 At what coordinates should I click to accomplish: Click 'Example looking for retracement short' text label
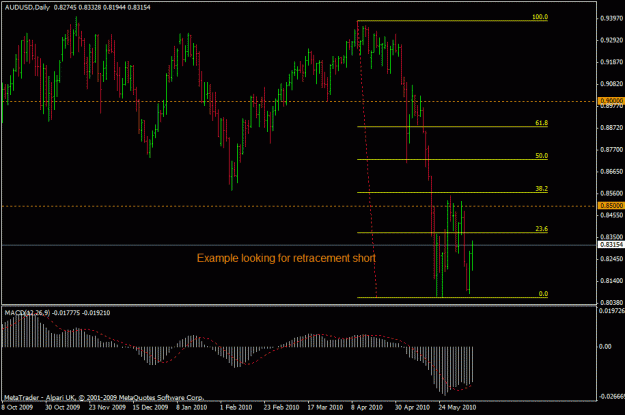click(286, 258)
